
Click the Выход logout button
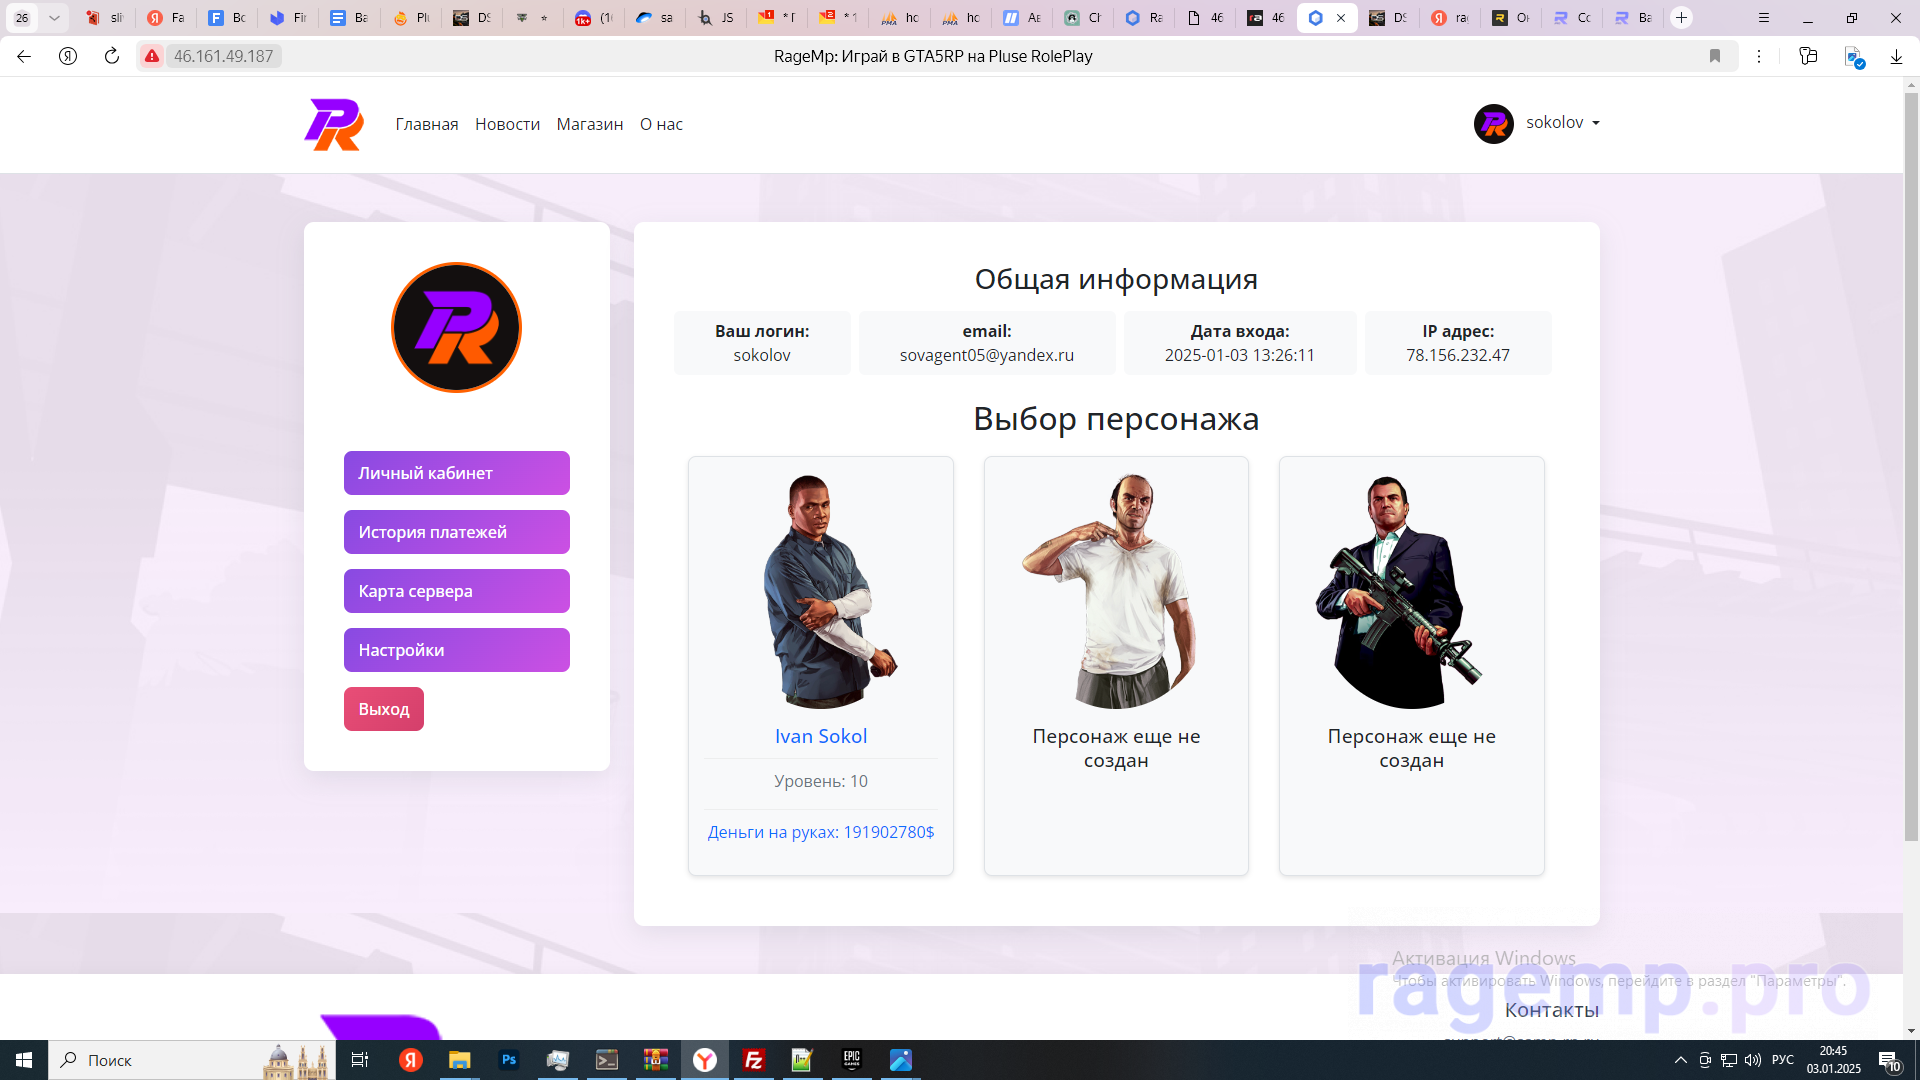(384, 709)
